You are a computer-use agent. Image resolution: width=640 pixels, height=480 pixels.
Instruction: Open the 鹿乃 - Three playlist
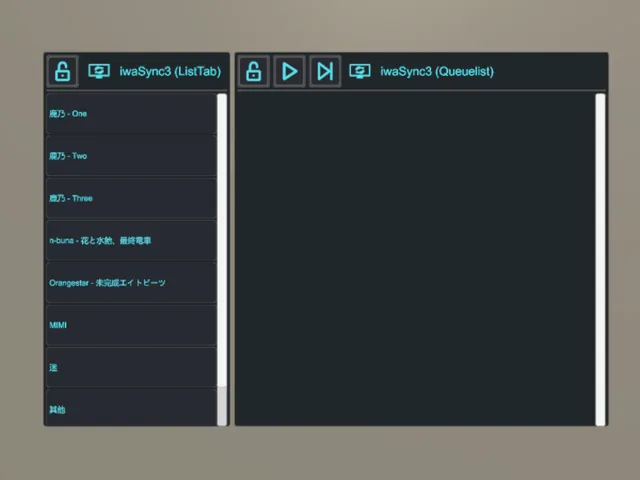(131, 198)
